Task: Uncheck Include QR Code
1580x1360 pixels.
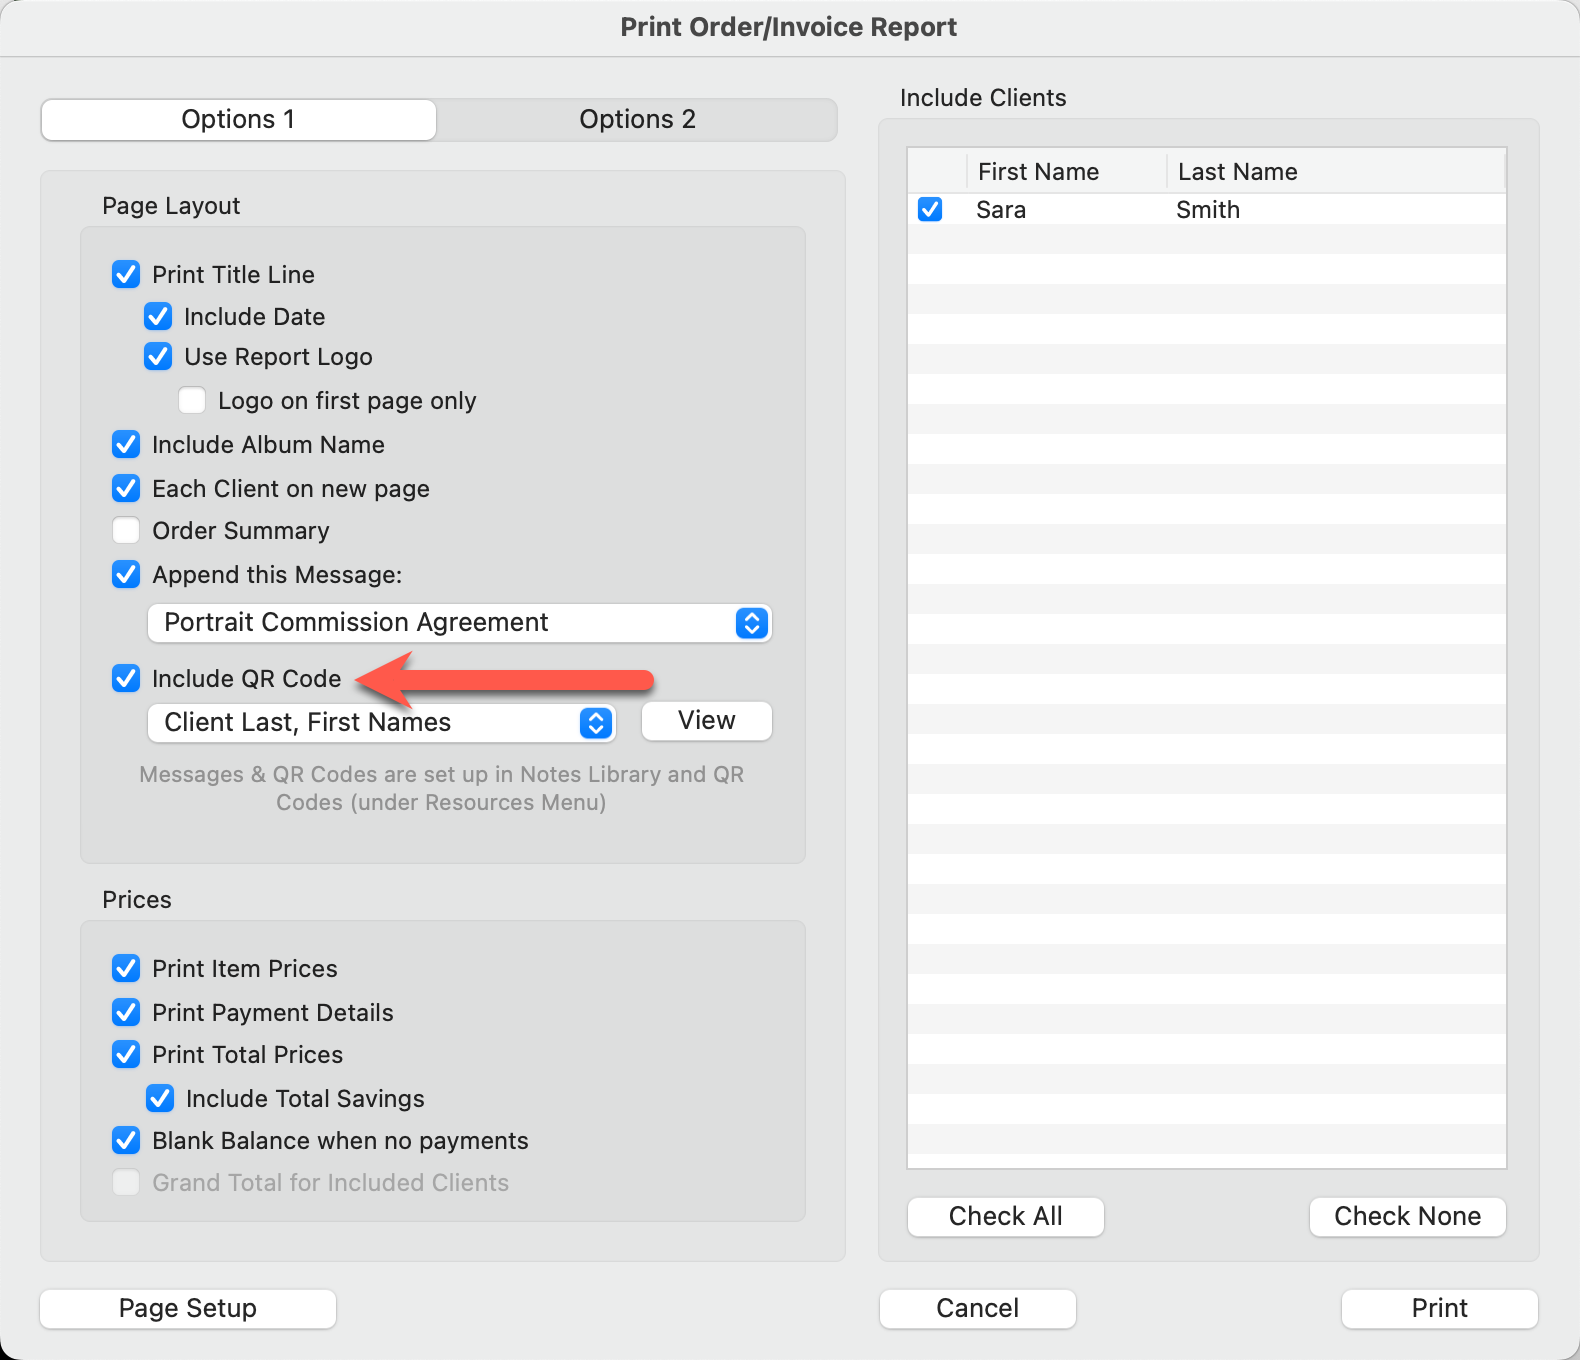Action: 126,678
